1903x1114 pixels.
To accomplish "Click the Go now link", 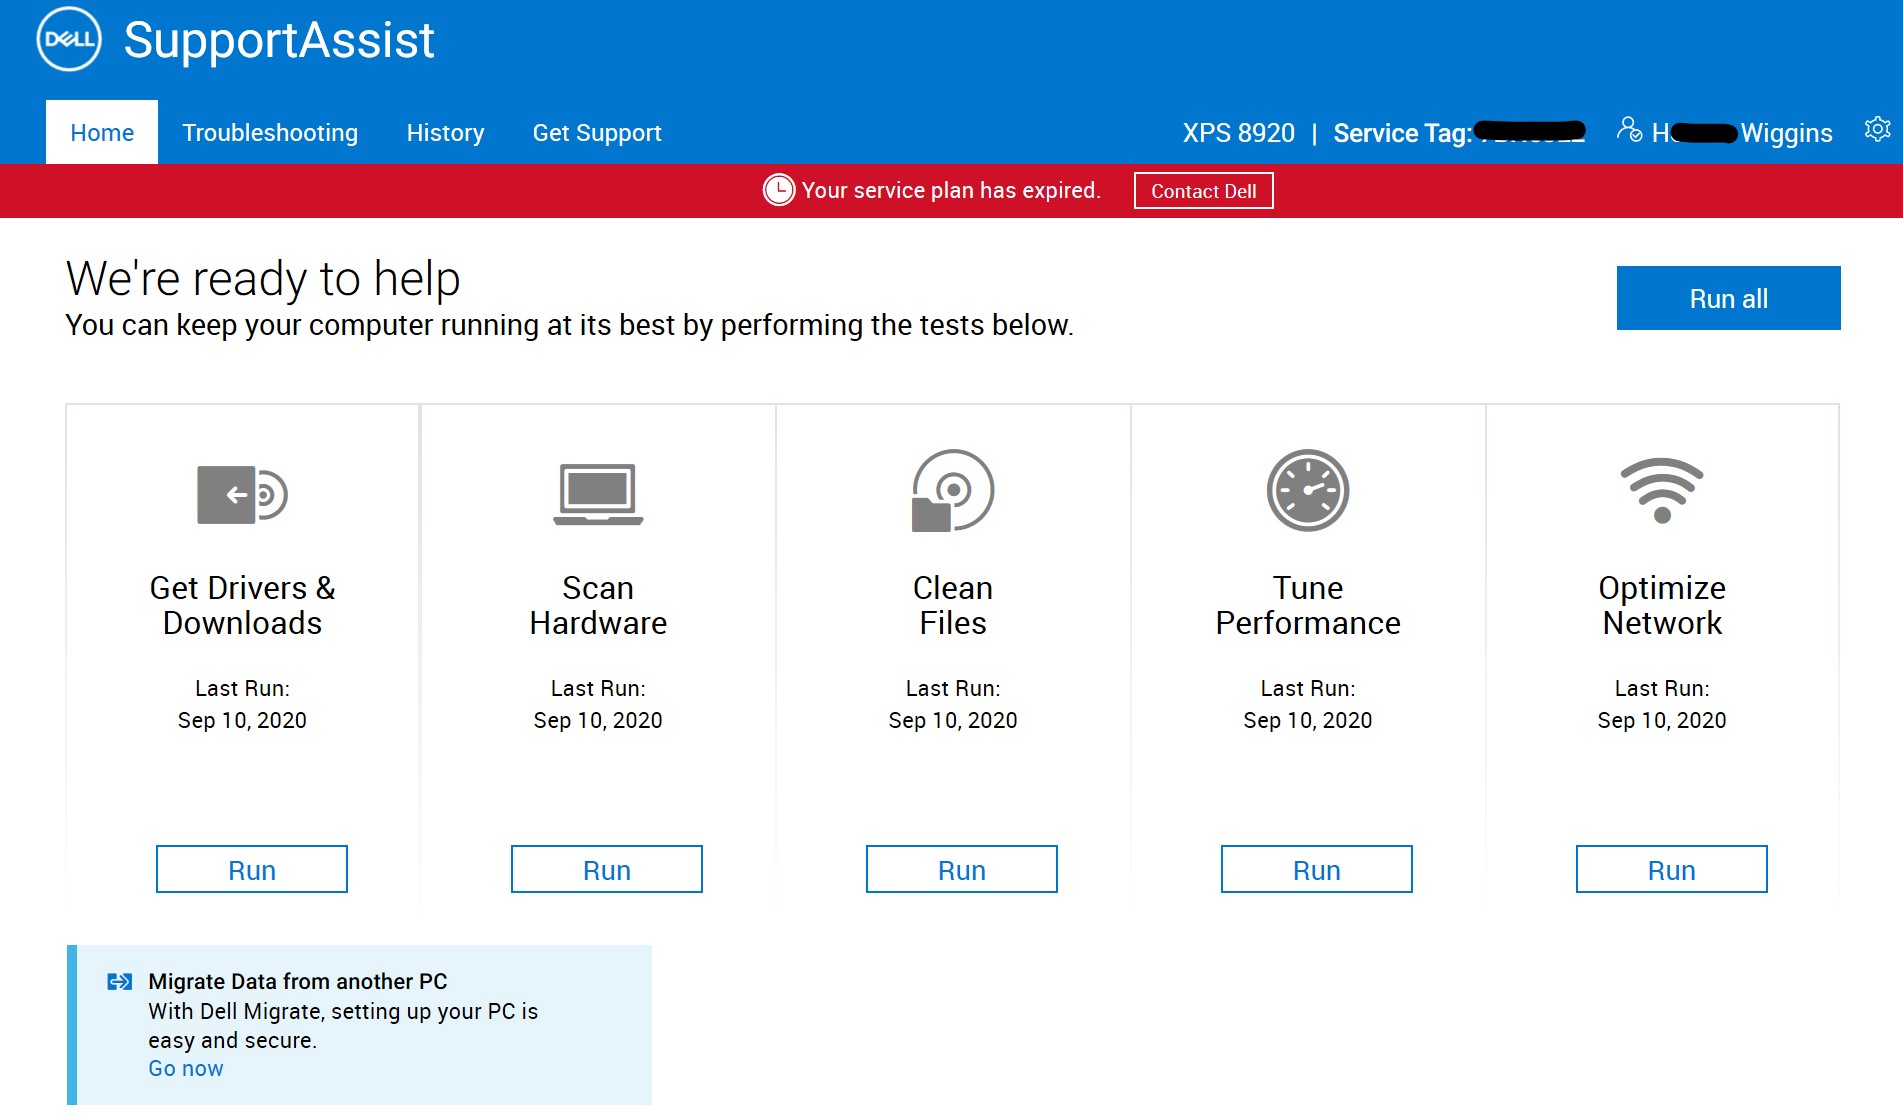I will click(x=186, y=1068).
